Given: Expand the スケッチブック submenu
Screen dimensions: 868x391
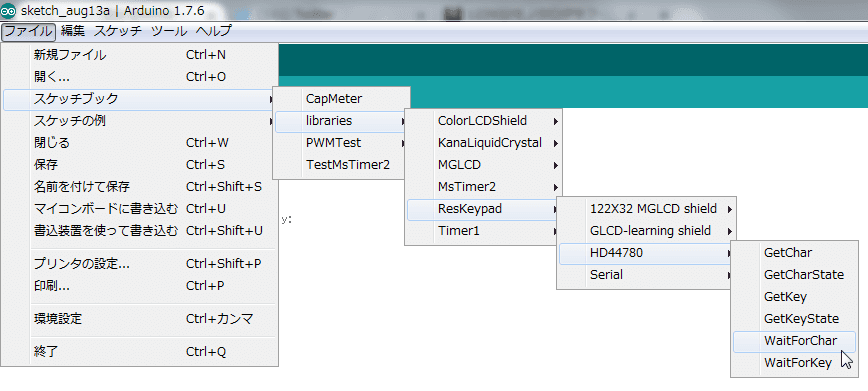Looking at the screenshot, I should coord(140,99).
